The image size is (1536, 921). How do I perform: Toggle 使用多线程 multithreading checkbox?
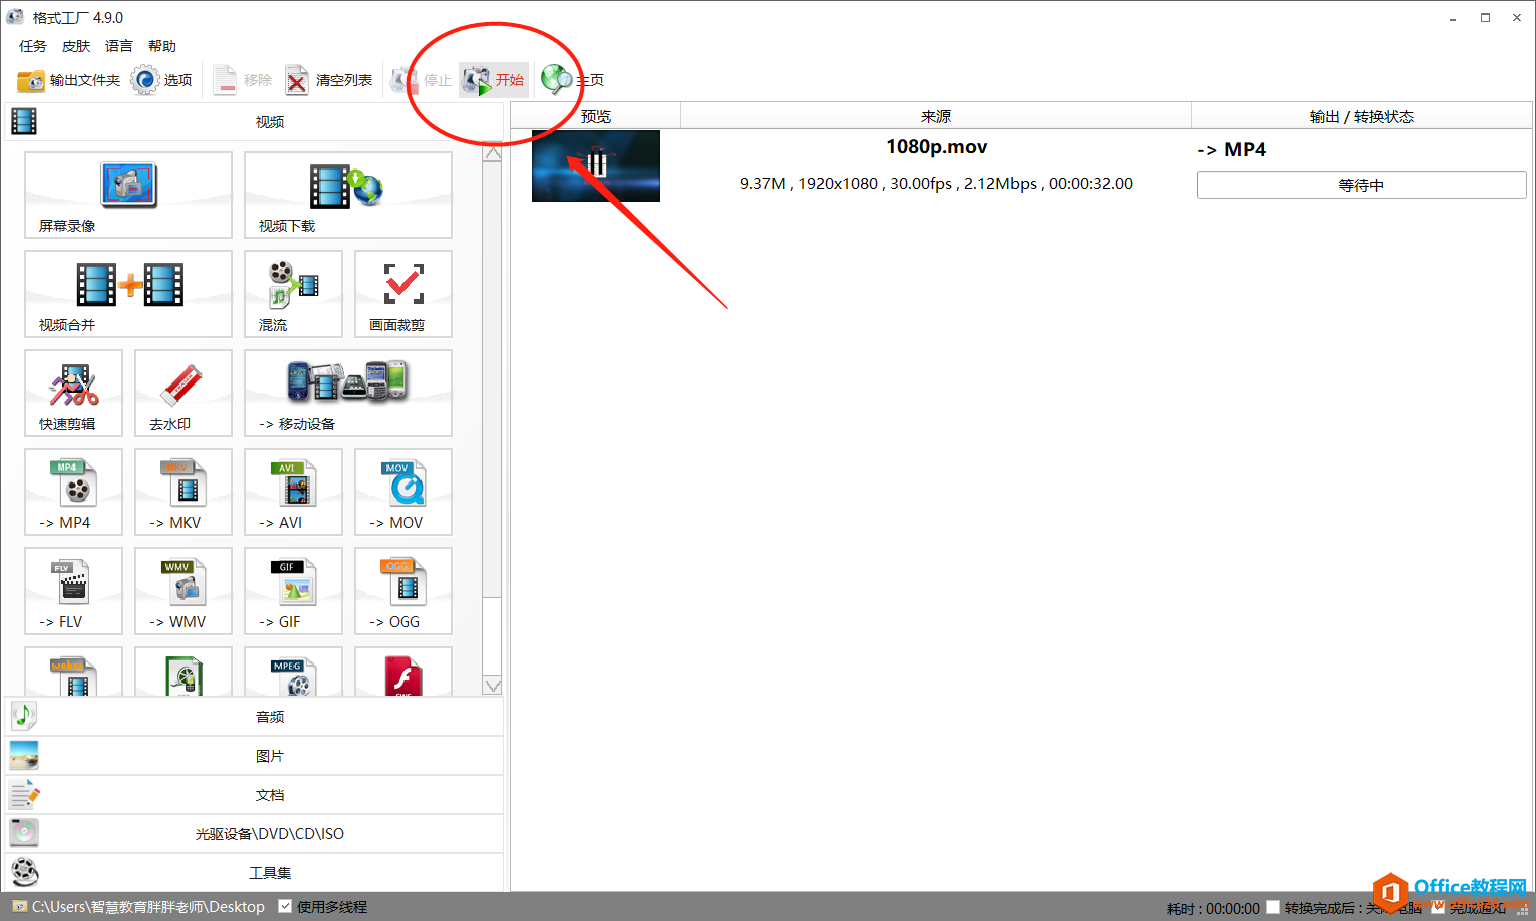pos(286,906)
